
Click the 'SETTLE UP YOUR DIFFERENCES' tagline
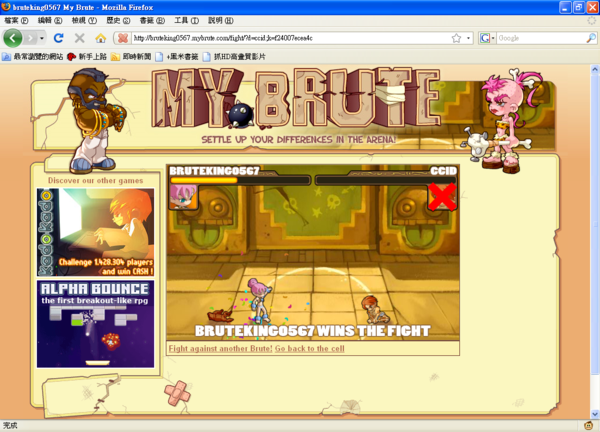click(x=298, y=140)
